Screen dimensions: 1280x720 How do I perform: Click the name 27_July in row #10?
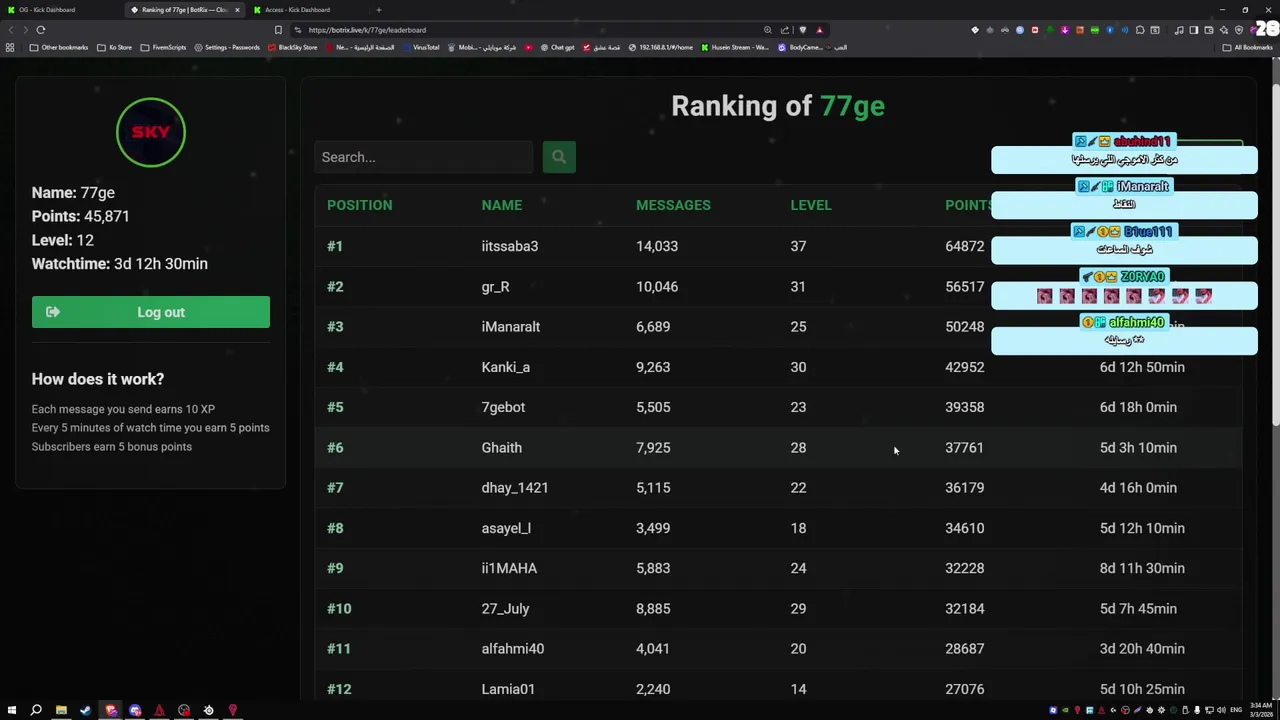click(505, 608)
